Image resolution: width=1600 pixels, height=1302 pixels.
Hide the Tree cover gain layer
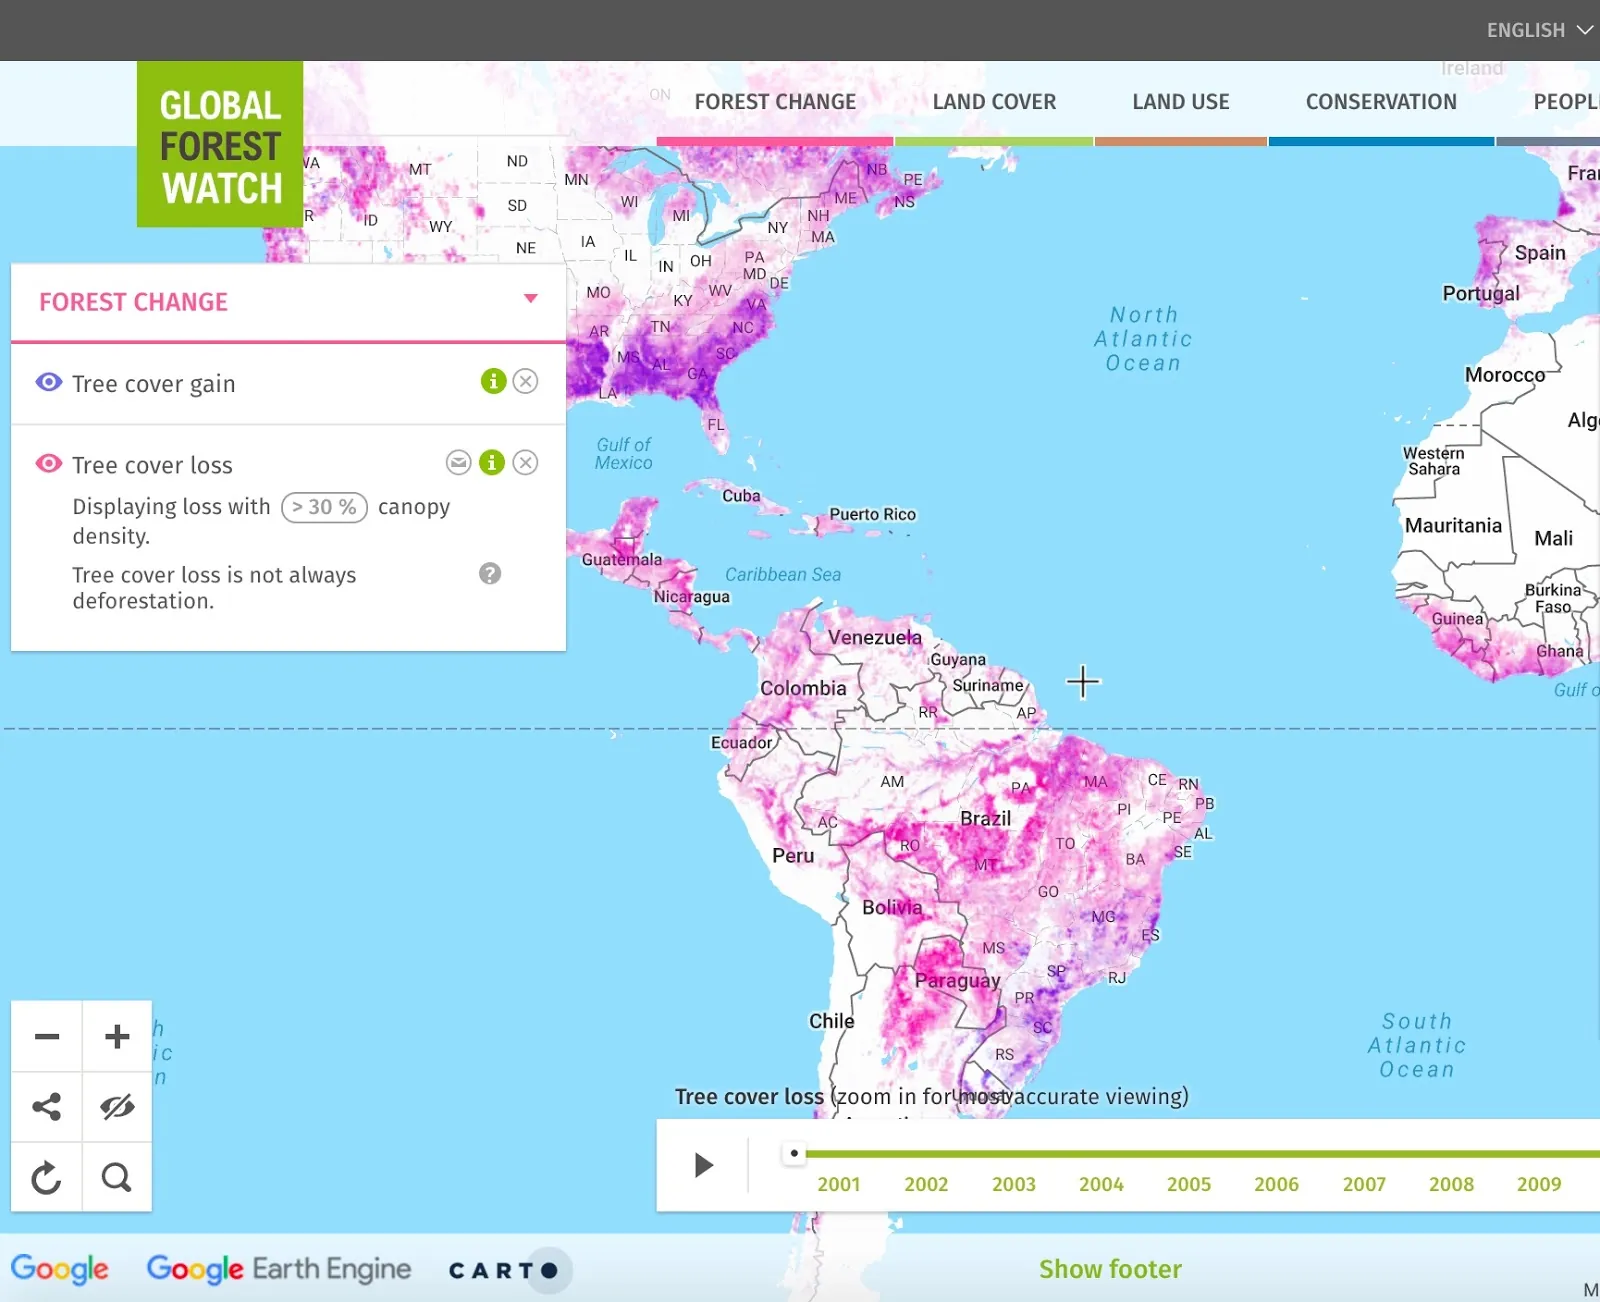(x=47, y=382)
